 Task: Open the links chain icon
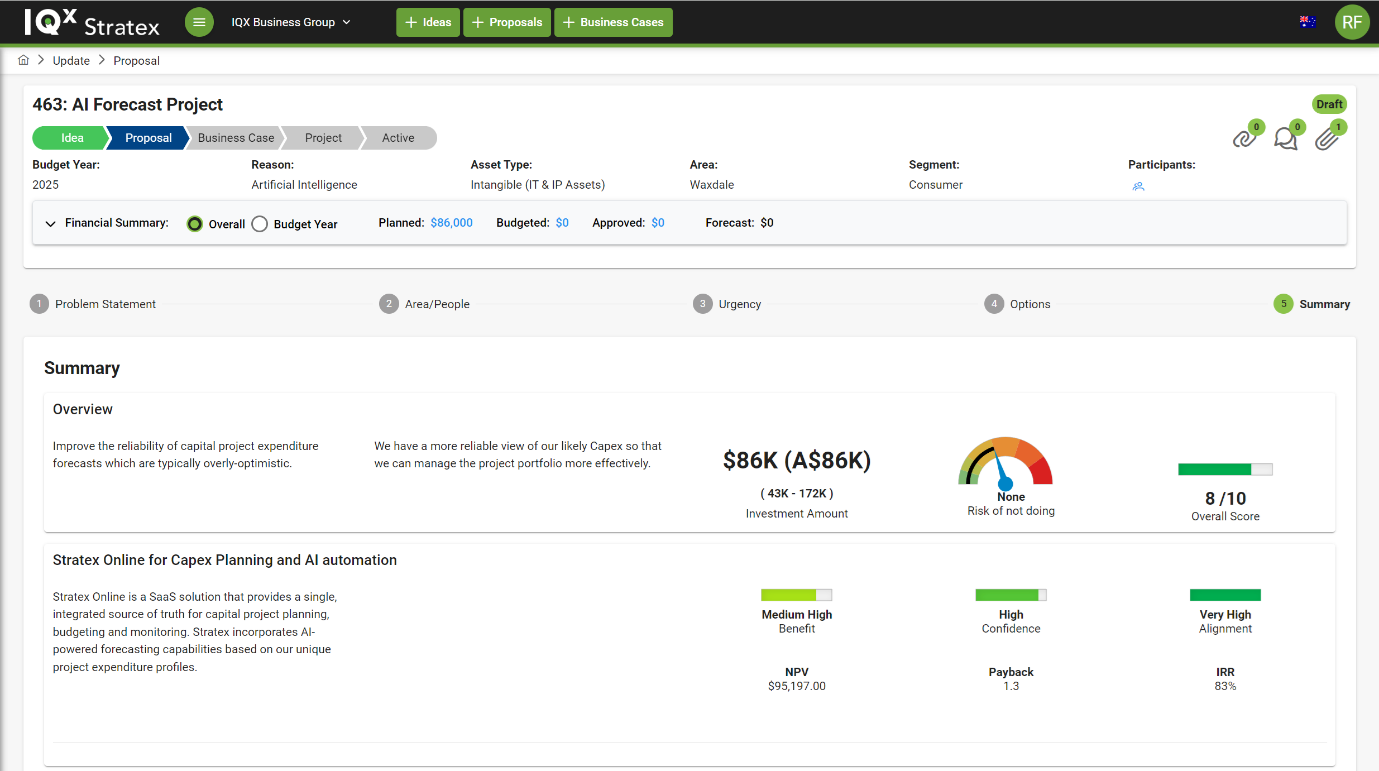(x=1245, y=137)
